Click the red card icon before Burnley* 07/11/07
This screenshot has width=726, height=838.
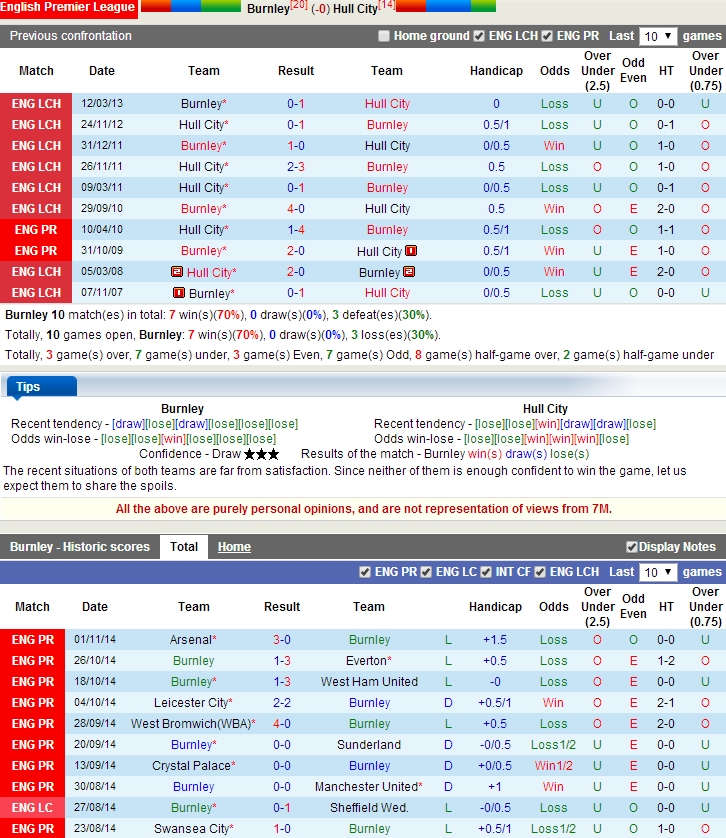(179, 293)
